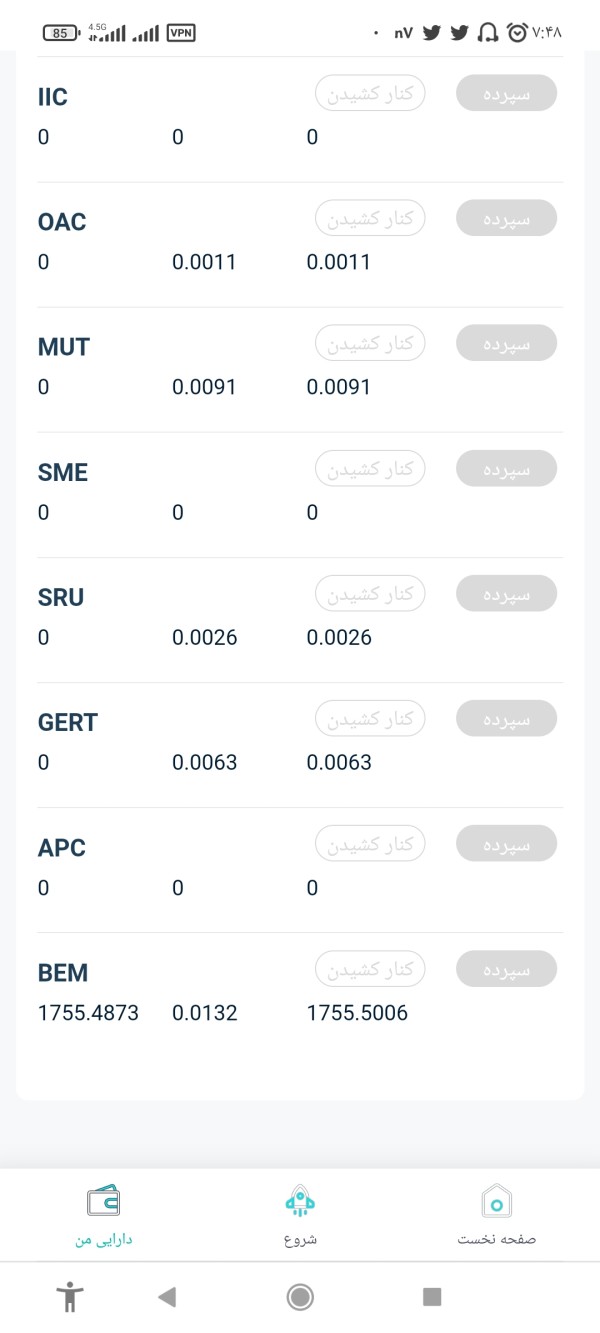The width and height of the screenshot is (600, 1333).
Task: Switch to the صفحه نخست tab label
Action: pyautogui.click(x=497, y=1240)
